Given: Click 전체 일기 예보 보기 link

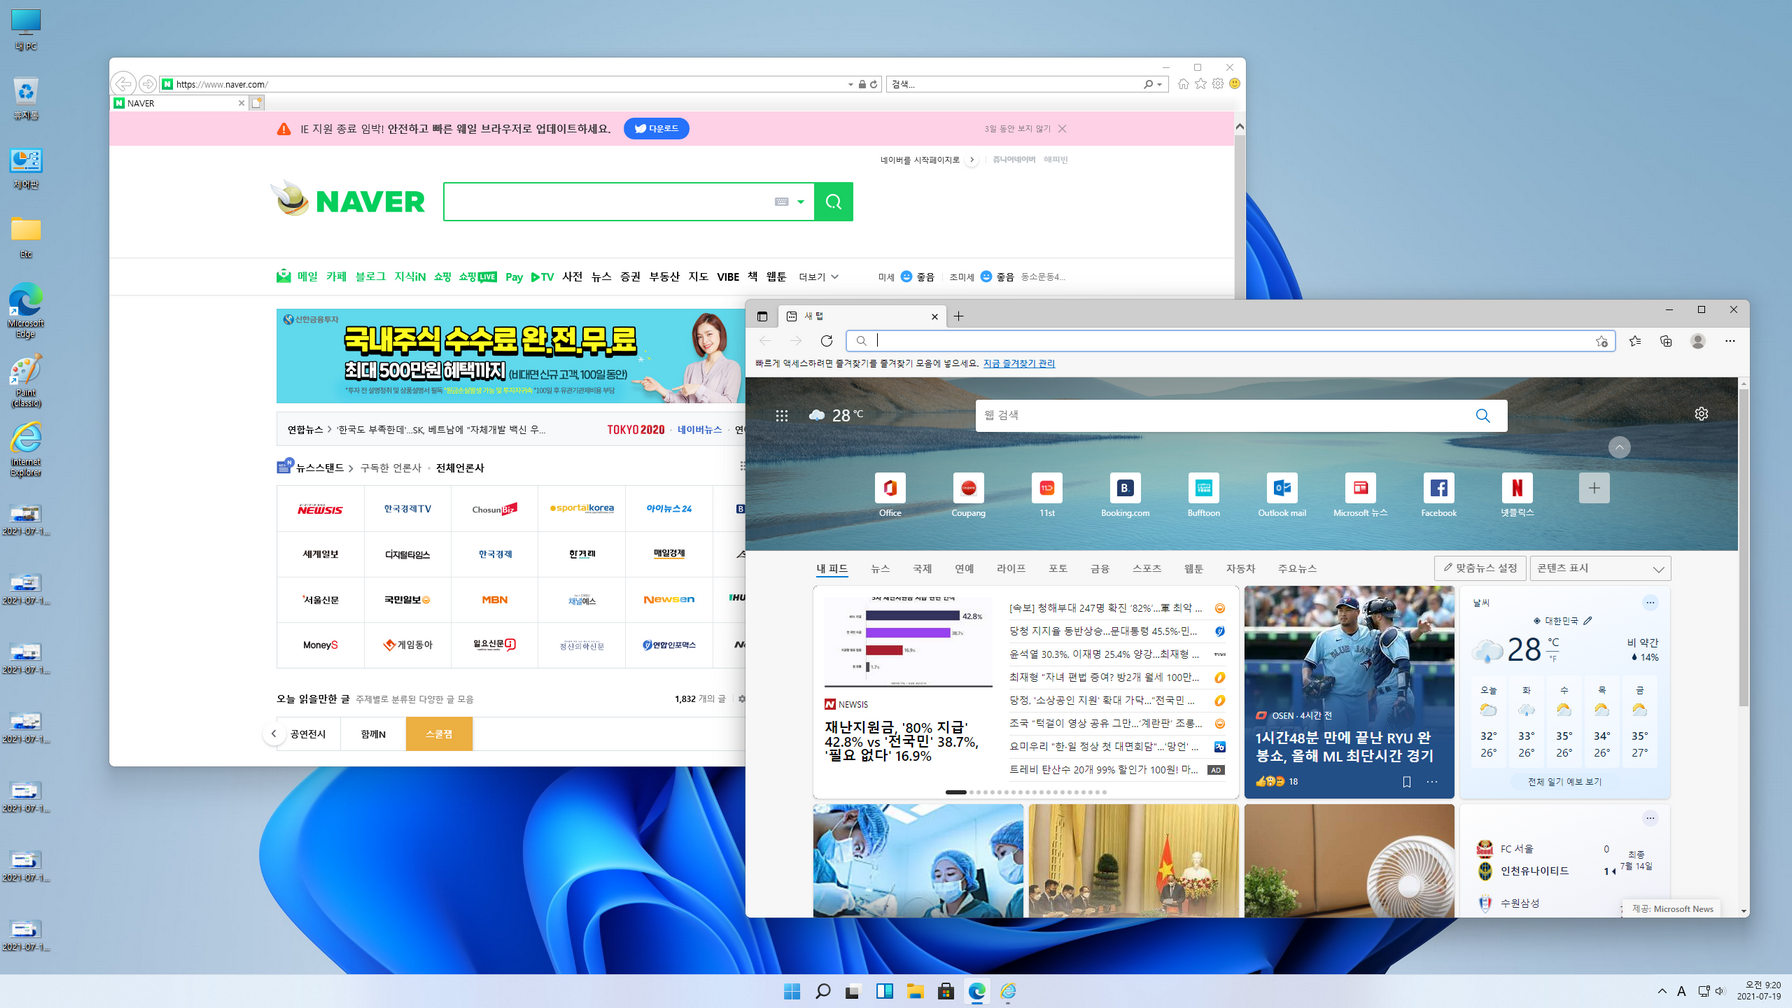Looking at the screenshot, I should coord(1564,782).
